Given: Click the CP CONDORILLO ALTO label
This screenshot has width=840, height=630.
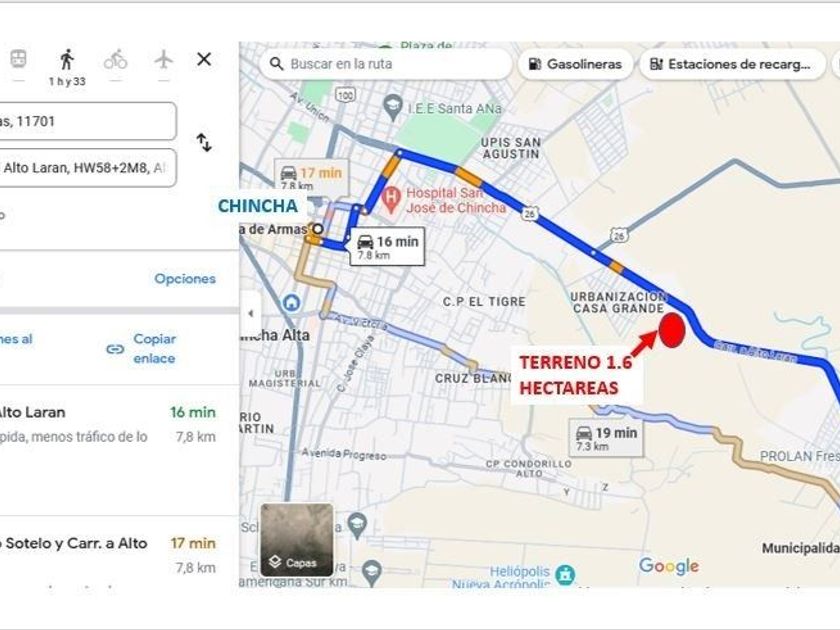Looking at the screenshot, I should point(529,468).
